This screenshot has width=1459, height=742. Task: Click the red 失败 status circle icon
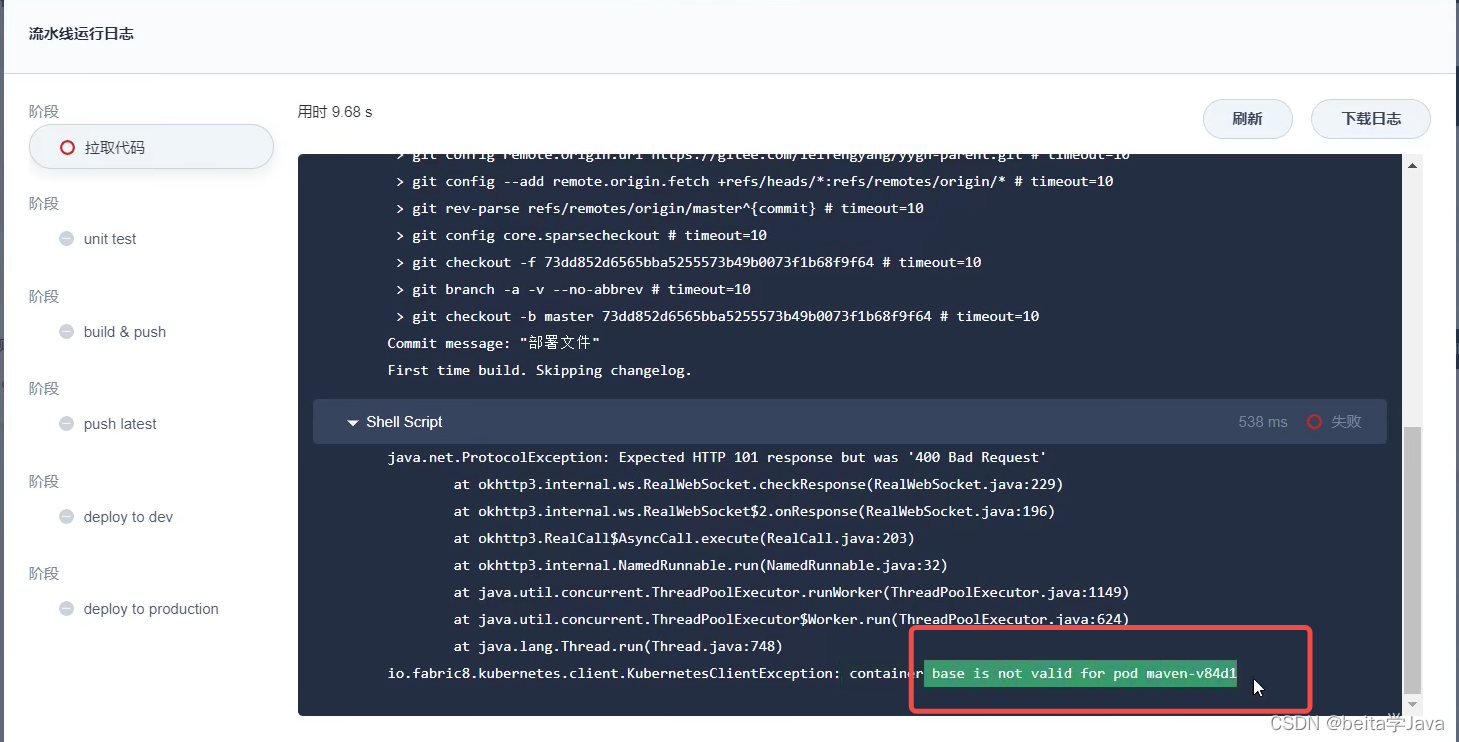pos(1314,422)
